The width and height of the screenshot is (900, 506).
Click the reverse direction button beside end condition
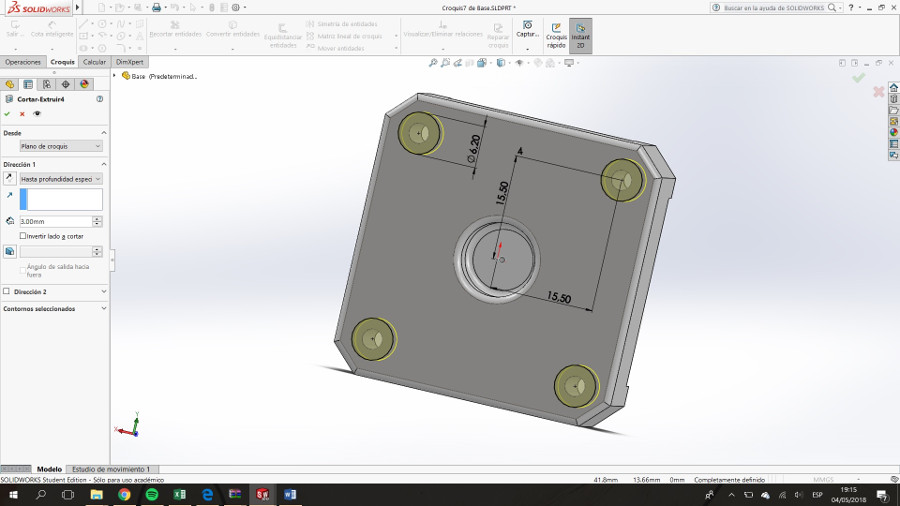click(x=9, y=178)
